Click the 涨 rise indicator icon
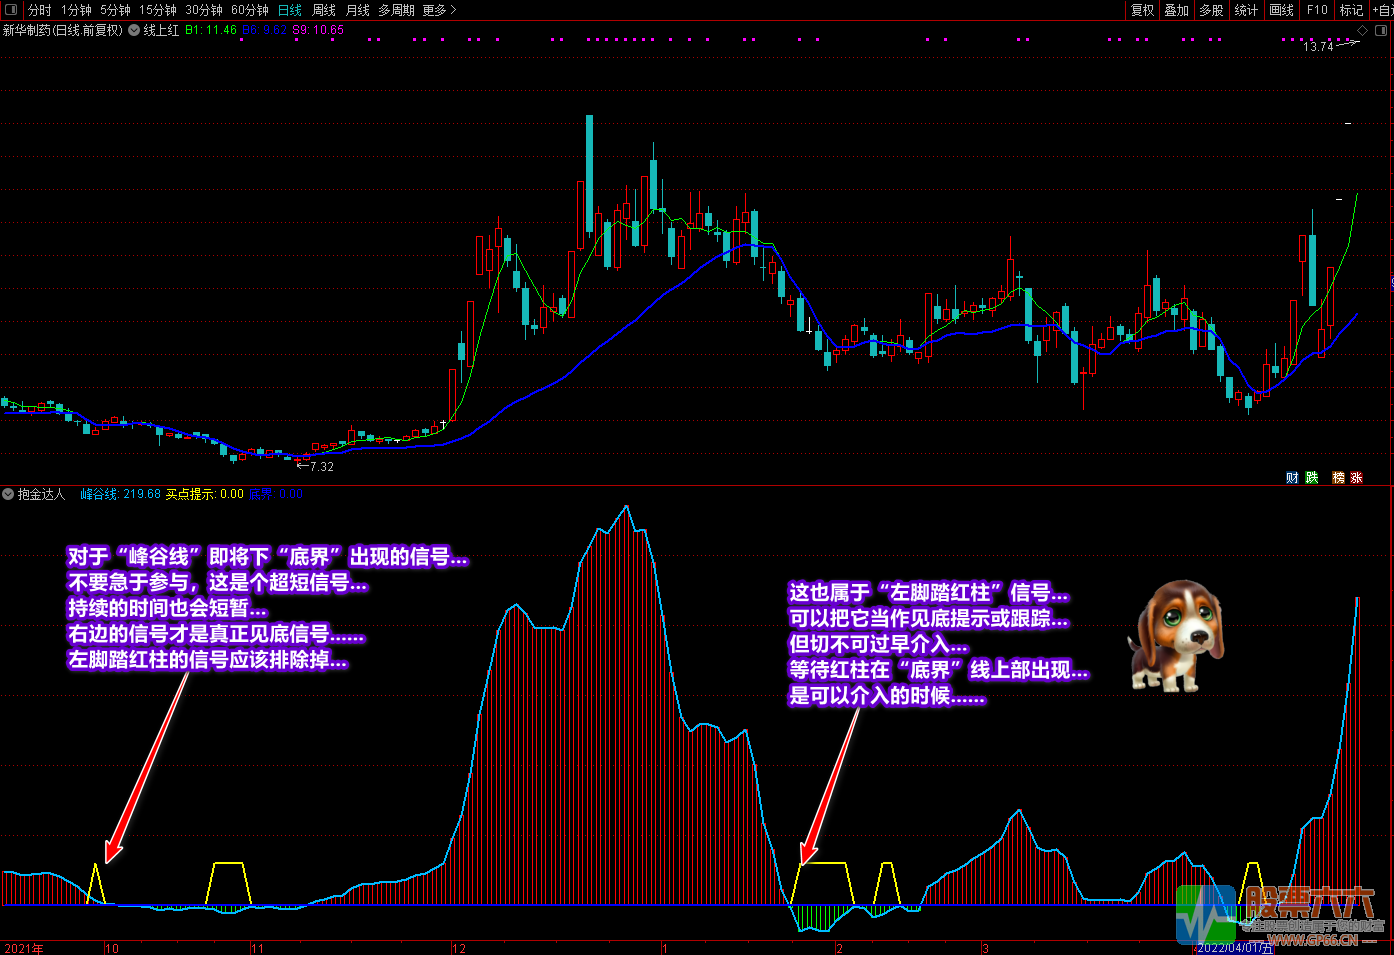 pos(1356,478)
